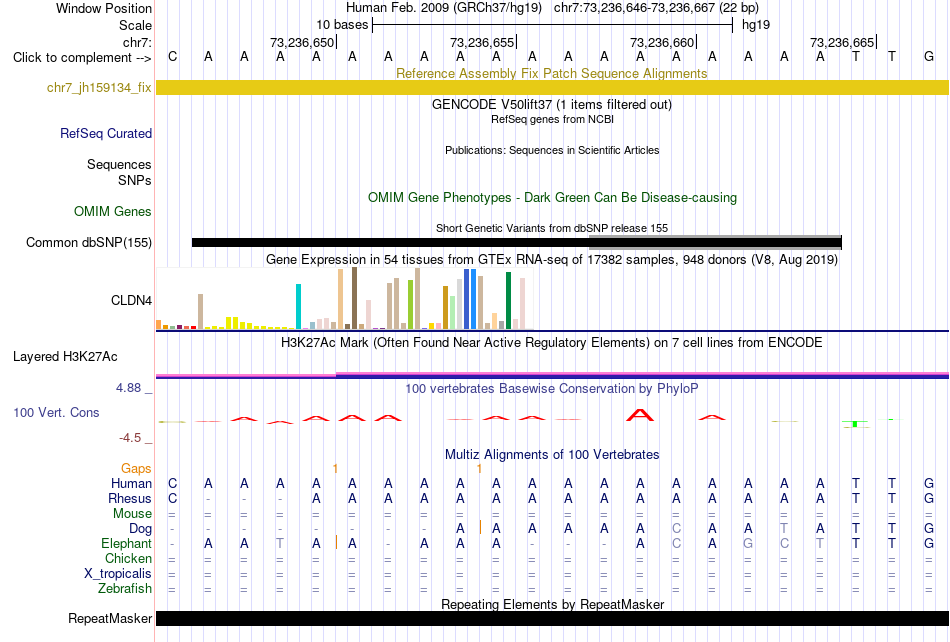Click the Mouse alignment row label
Viewport: 950px width, 642px height.
[x=132, y=514]
